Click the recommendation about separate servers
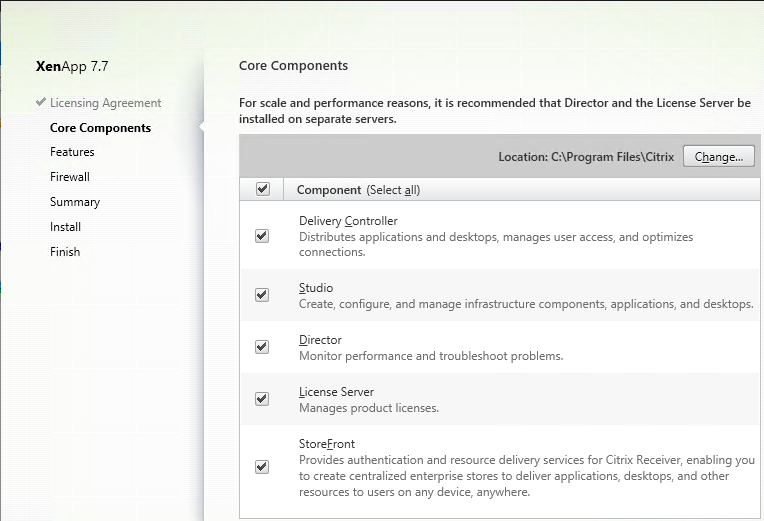This screenshot has height=521, width=764. tap(495, 111)
